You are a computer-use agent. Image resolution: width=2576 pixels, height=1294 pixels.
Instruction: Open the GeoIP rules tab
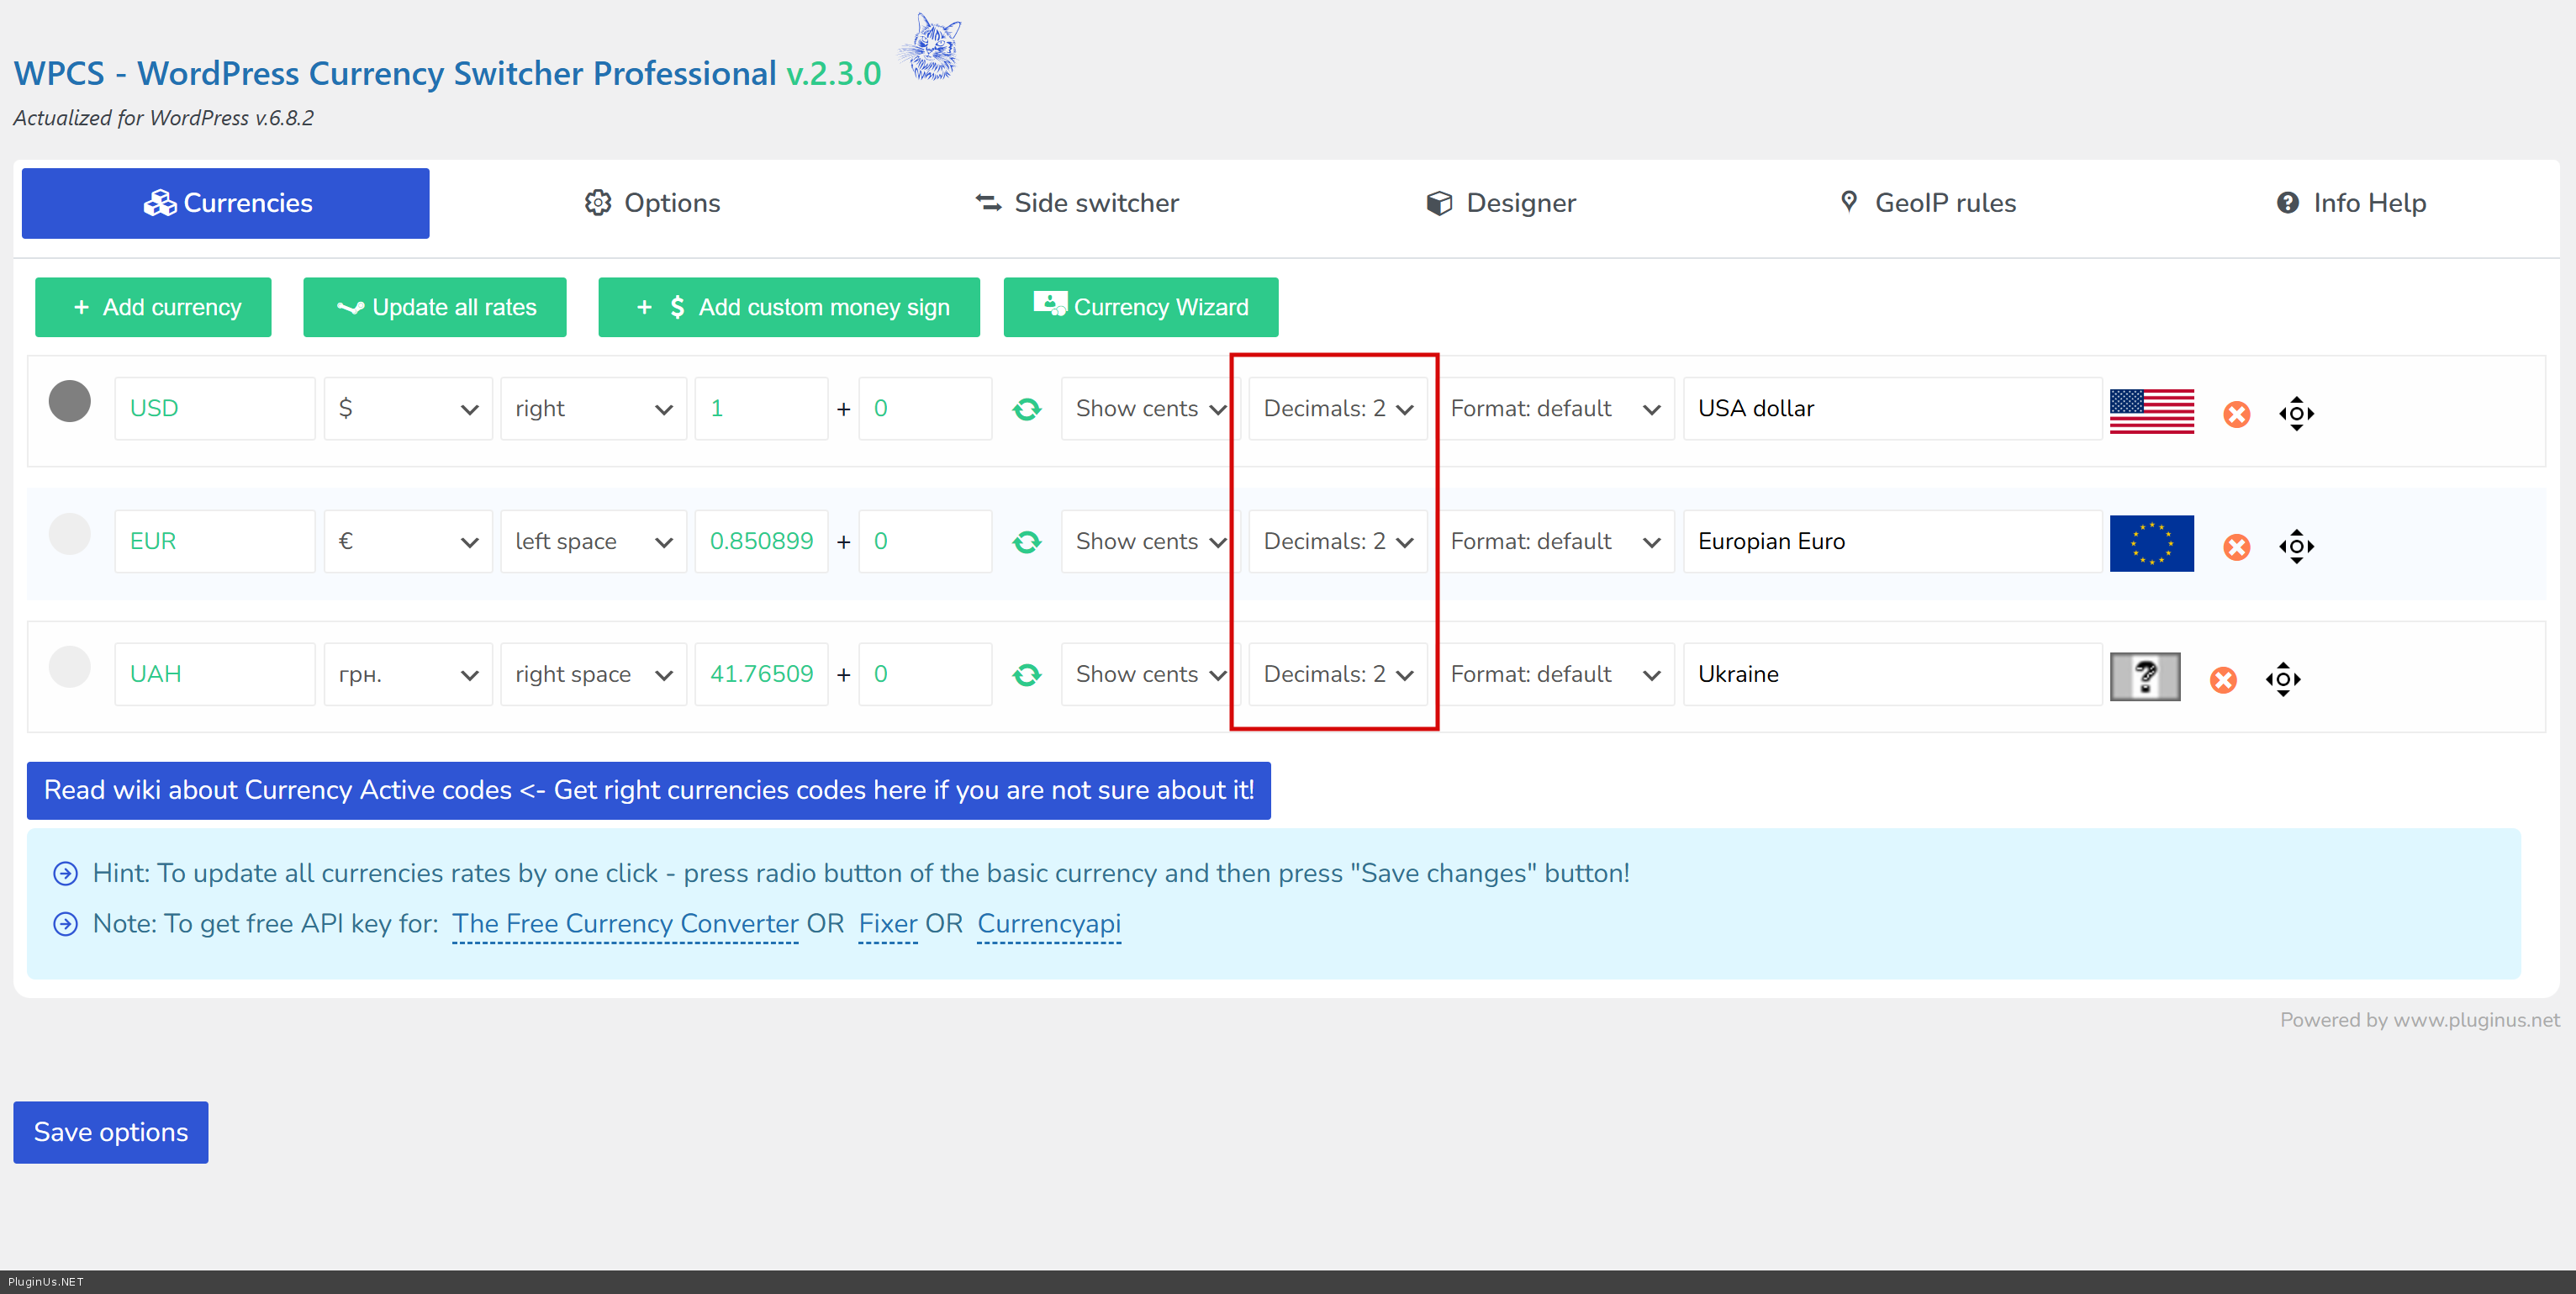1927,203
